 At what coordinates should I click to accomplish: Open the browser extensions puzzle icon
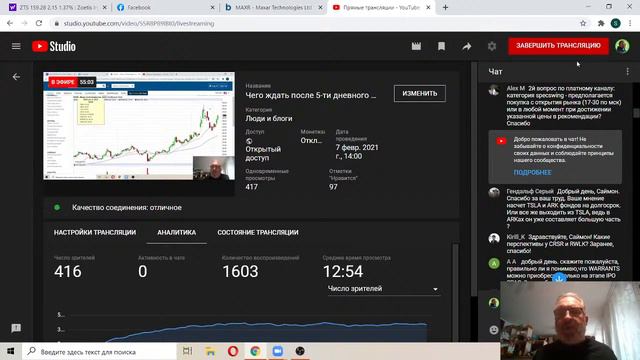(601, 23)
